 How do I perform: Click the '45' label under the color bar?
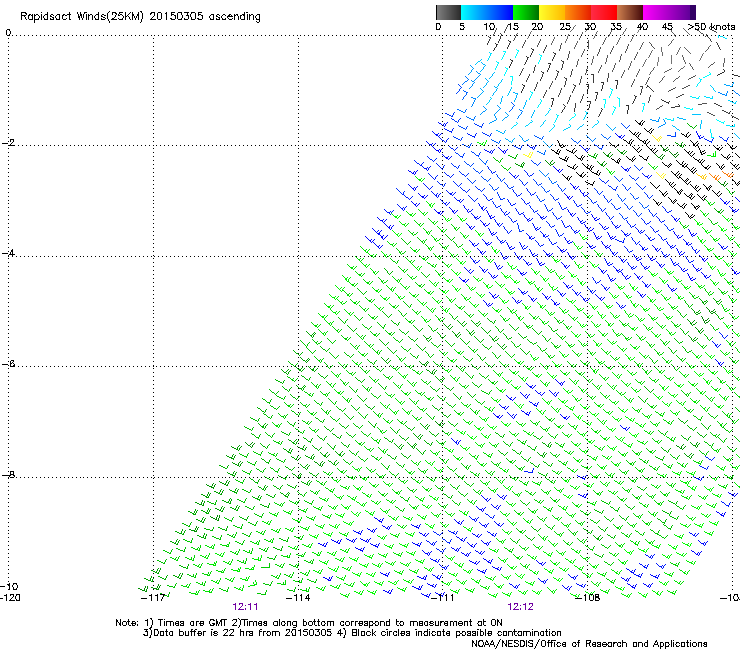click(x=667, y=27)
